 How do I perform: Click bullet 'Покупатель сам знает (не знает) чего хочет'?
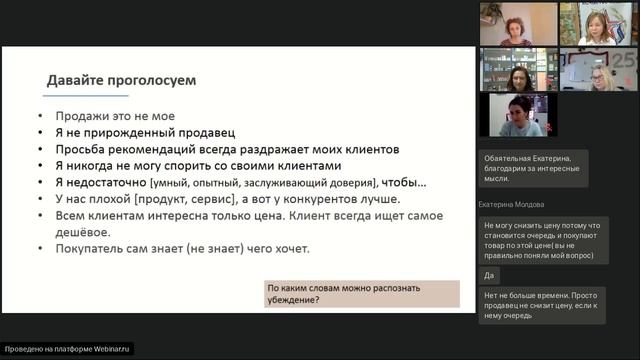pyautogui.click(x=182, y=249)
